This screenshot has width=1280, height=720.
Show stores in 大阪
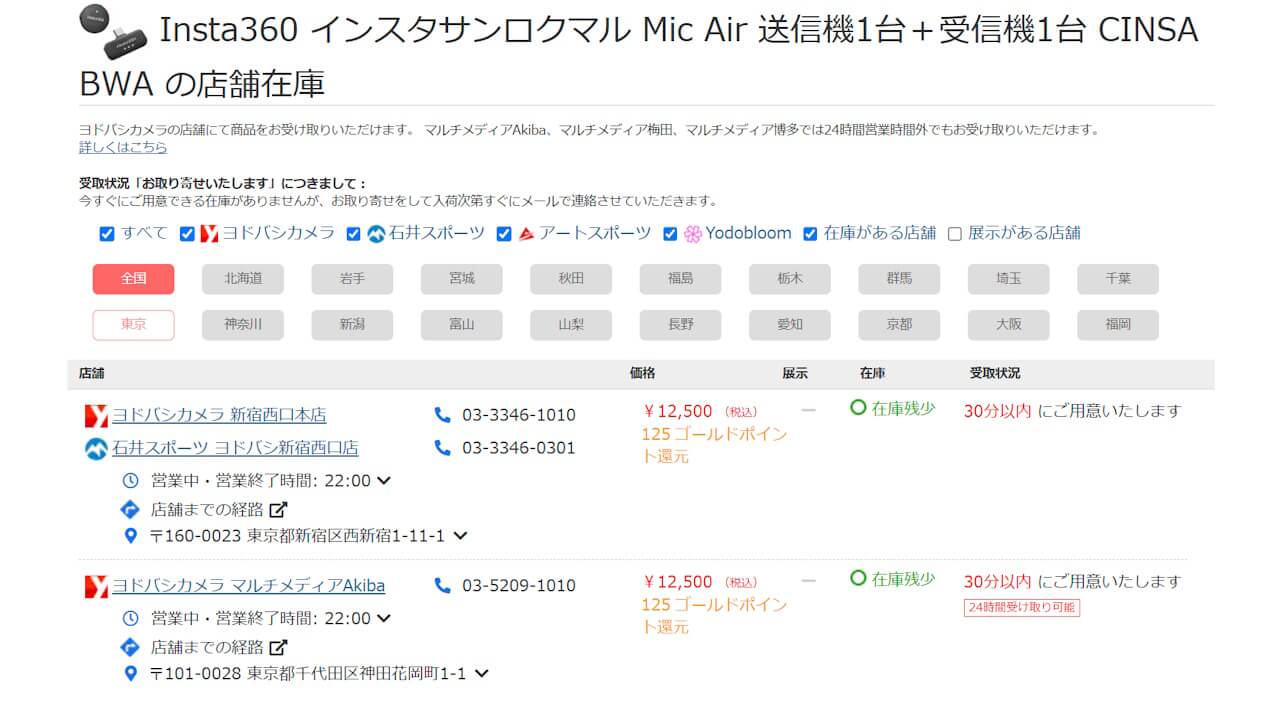tap(1009, 325)
